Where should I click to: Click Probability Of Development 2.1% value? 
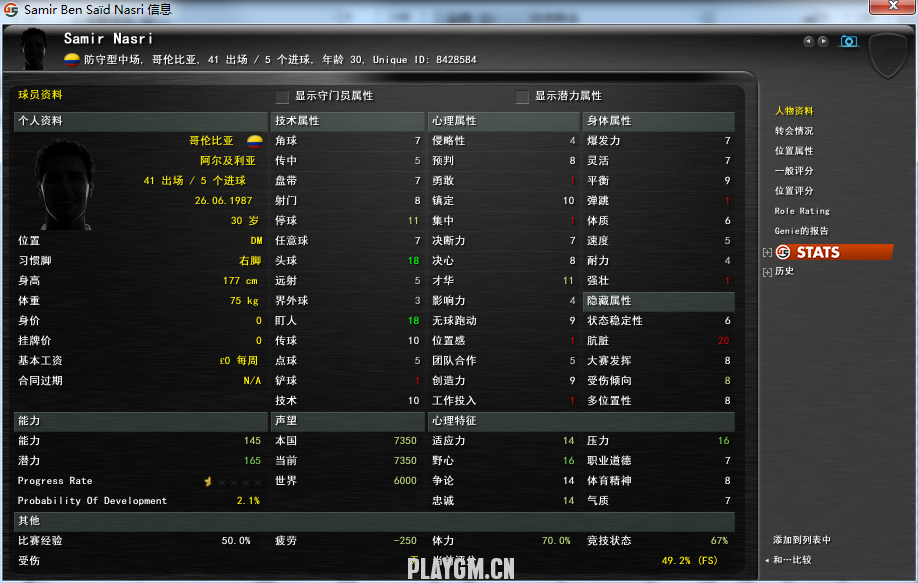coord(248,501)
